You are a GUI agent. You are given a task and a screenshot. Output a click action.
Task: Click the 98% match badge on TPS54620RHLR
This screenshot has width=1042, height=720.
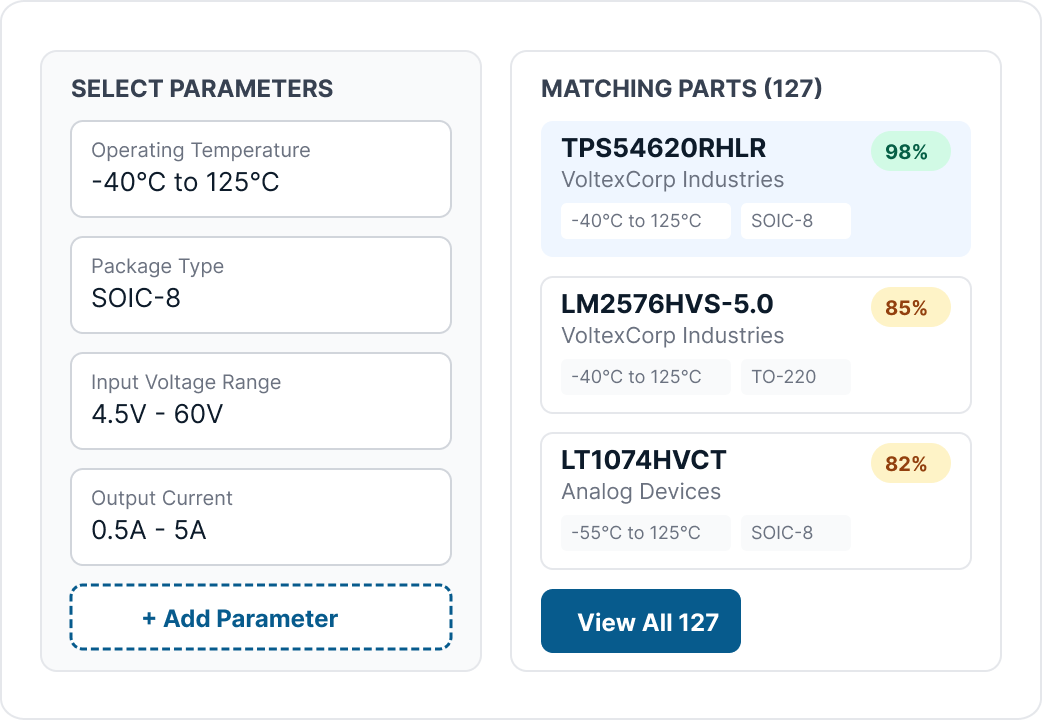point(910,152)
